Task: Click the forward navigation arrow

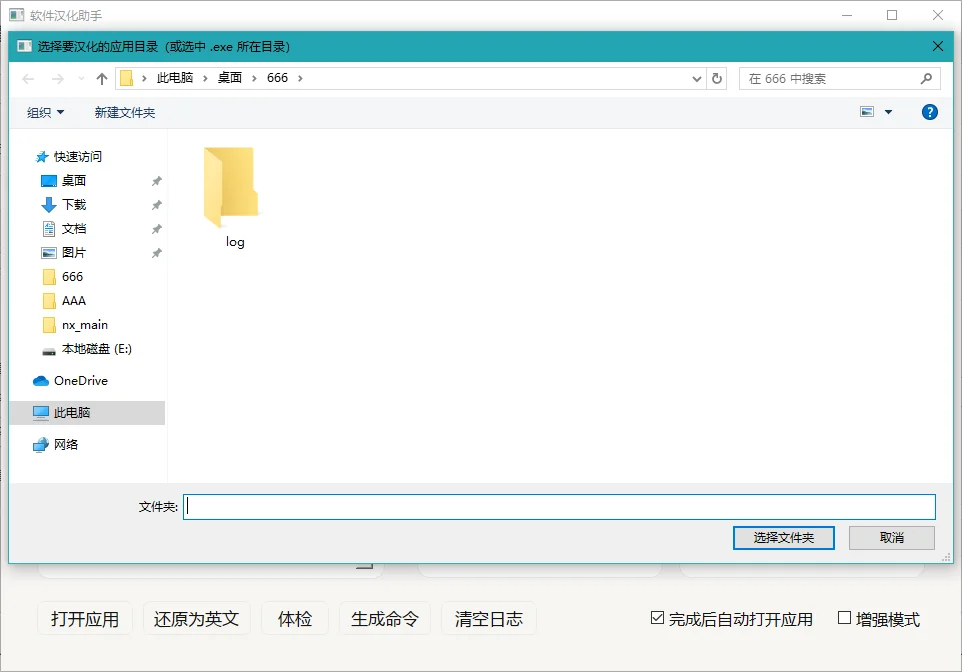Action: click(58, 79)
